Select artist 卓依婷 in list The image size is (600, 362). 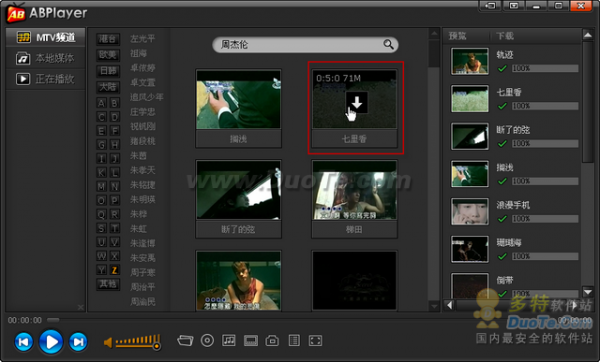click(x=143, y=68)
